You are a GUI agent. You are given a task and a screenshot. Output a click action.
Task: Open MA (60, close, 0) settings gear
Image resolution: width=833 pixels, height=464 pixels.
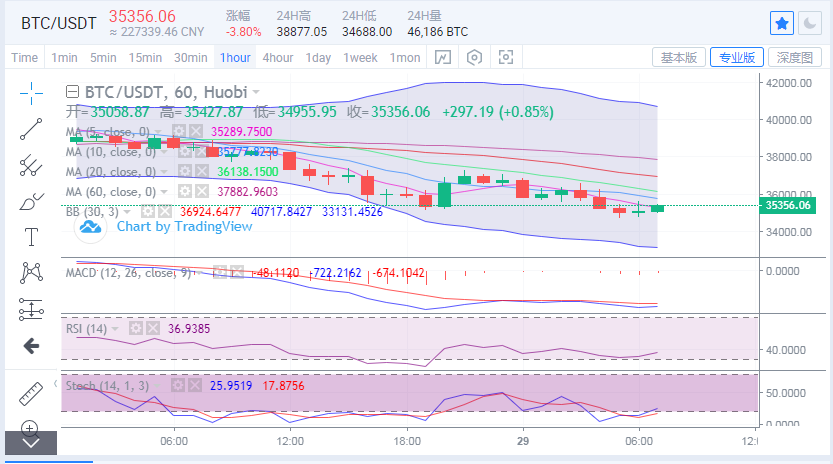point(184,191)
